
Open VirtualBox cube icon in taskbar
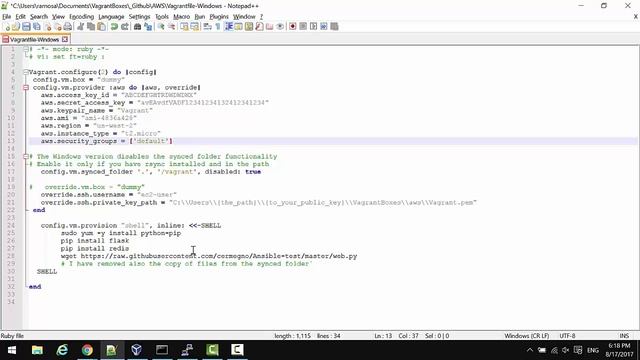(x=137, y=350)
